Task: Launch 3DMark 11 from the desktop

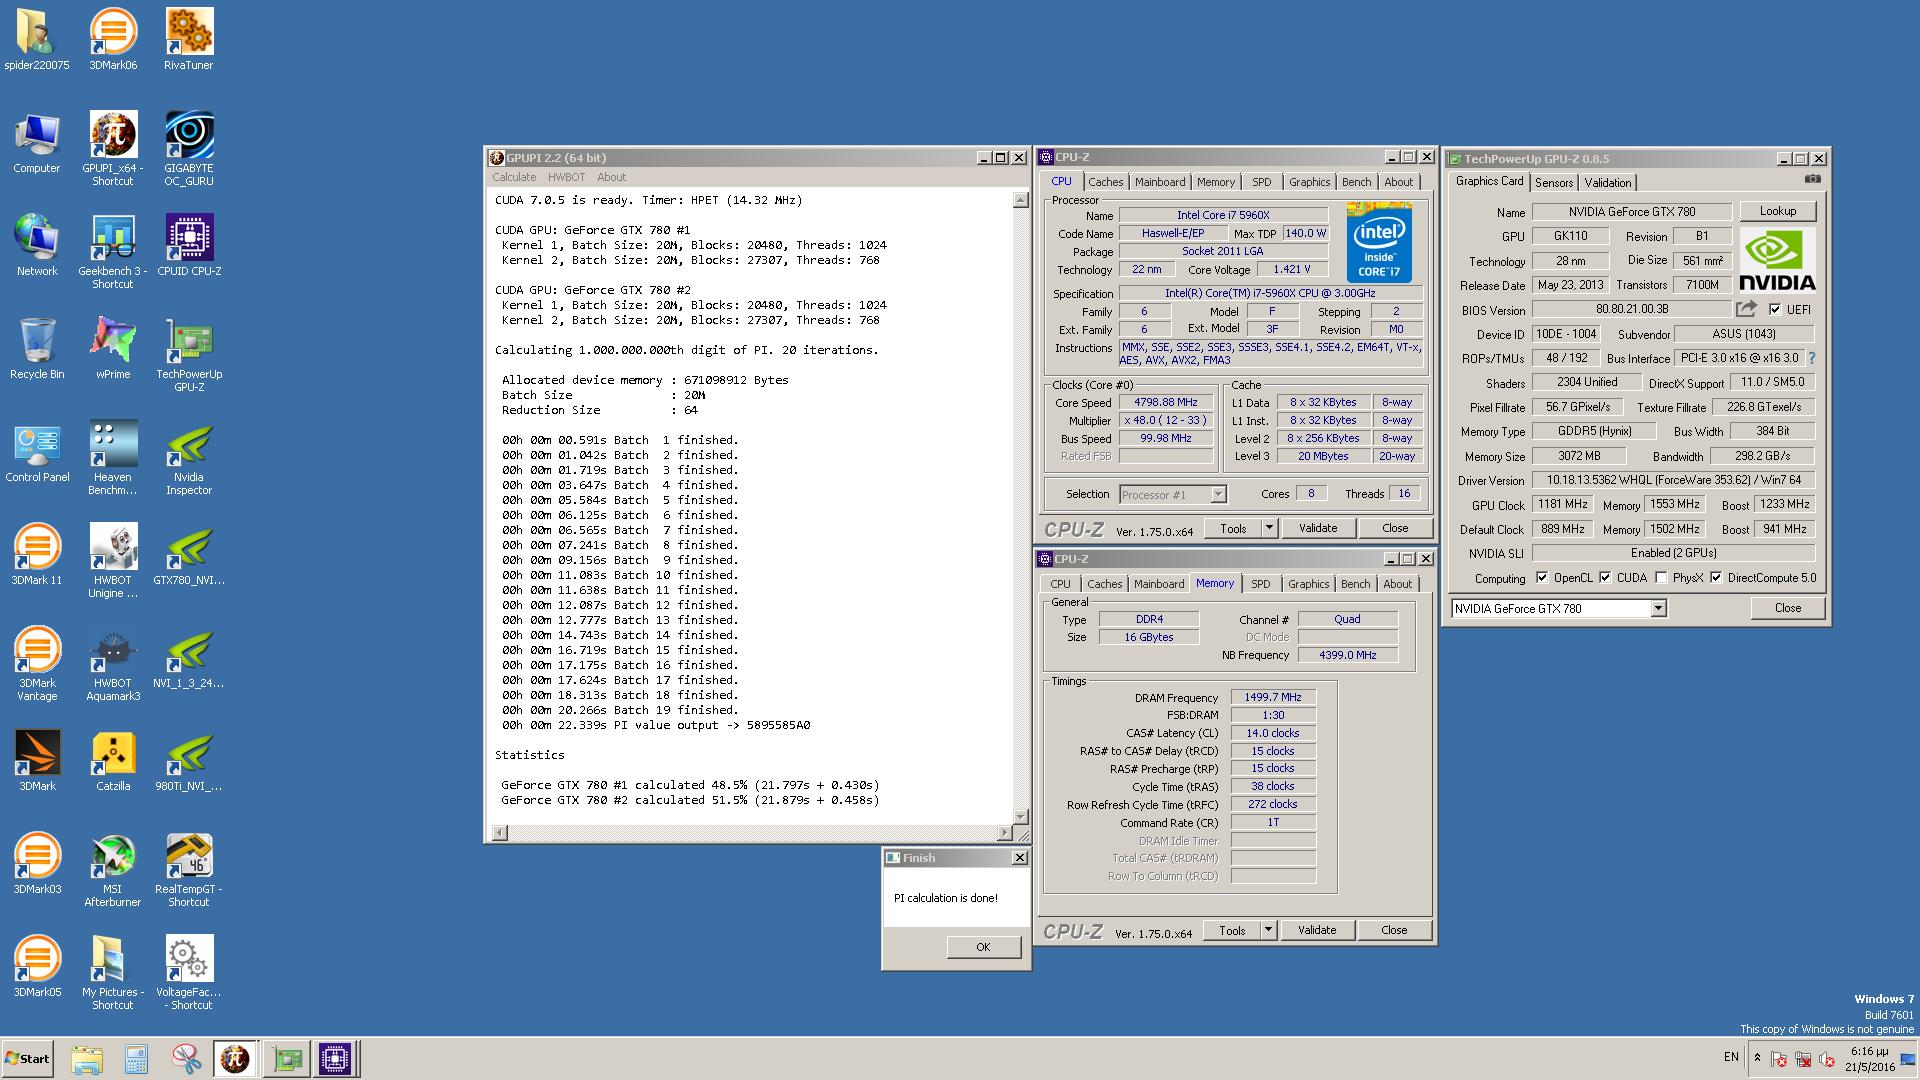Action: (x=37, y=555)
